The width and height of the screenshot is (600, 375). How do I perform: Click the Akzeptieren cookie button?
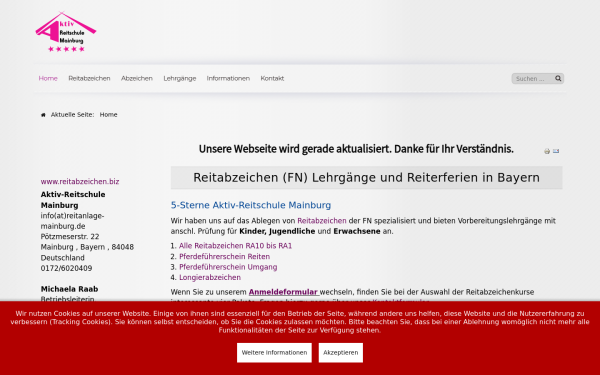coord(341,352)
